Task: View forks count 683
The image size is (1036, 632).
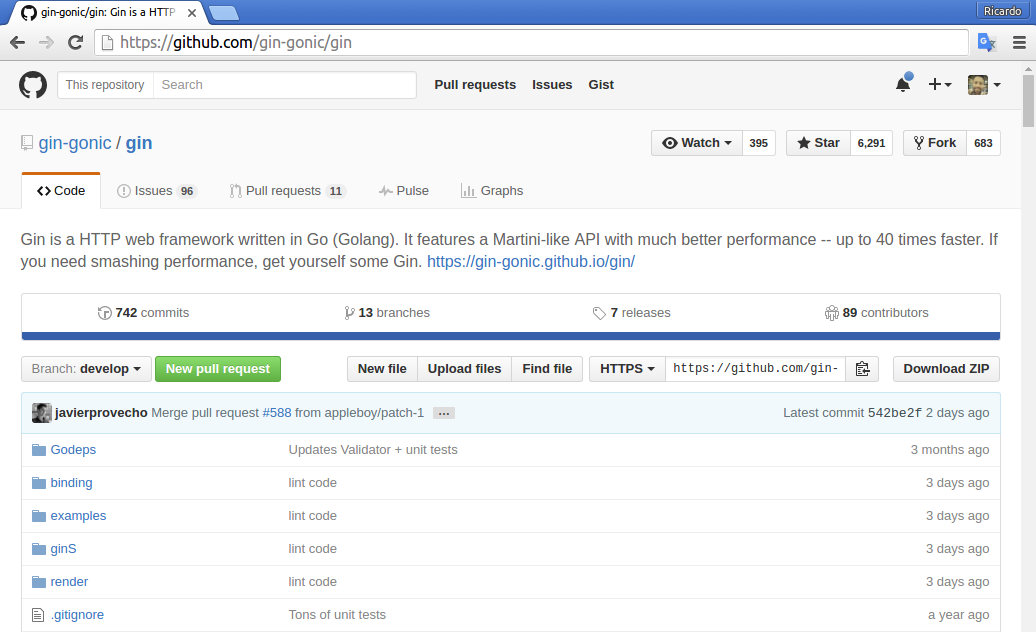Action: coord(983,143)
